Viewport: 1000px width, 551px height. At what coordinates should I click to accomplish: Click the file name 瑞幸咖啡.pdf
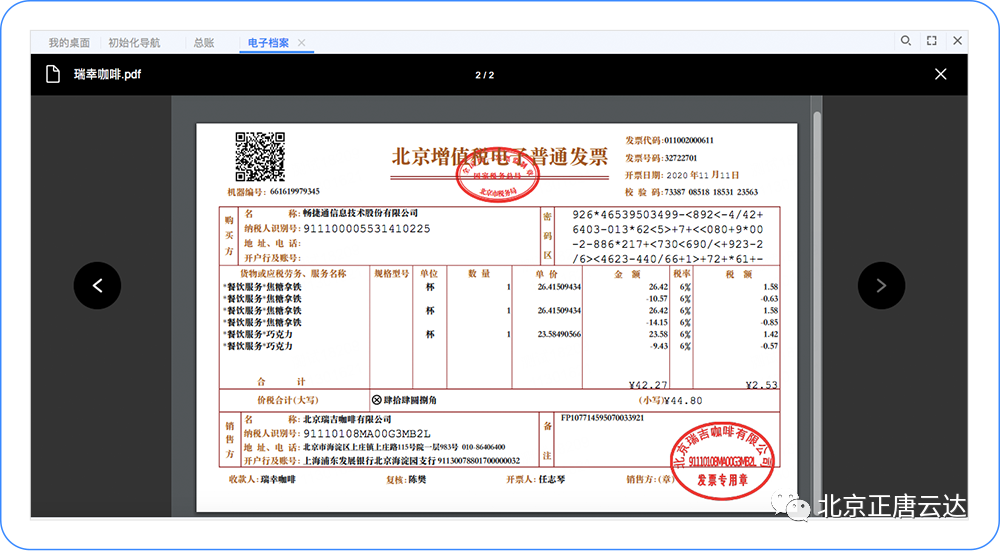(107, 74)
